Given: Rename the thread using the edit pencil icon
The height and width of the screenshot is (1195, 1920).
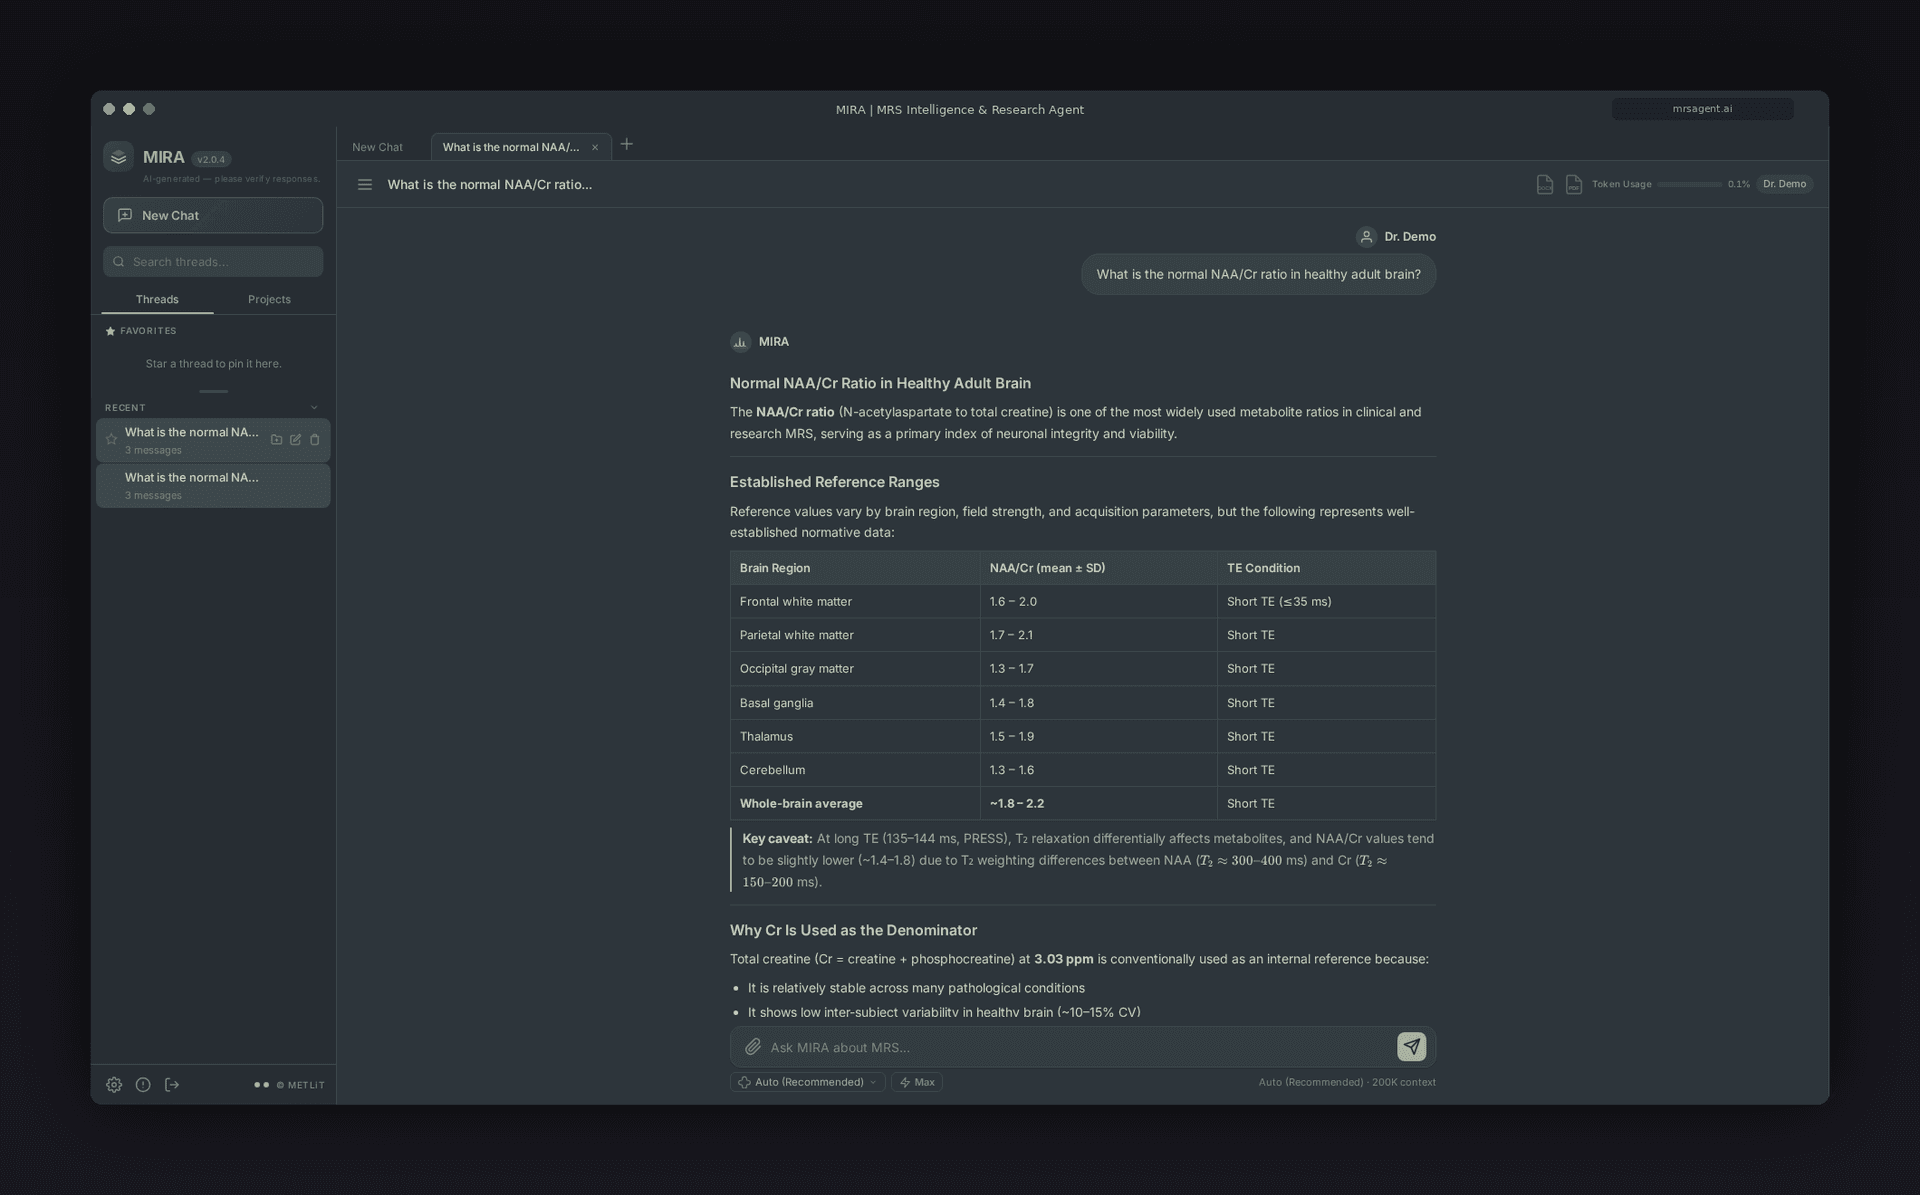Looking at the screenshot, I should click(295, 440).
